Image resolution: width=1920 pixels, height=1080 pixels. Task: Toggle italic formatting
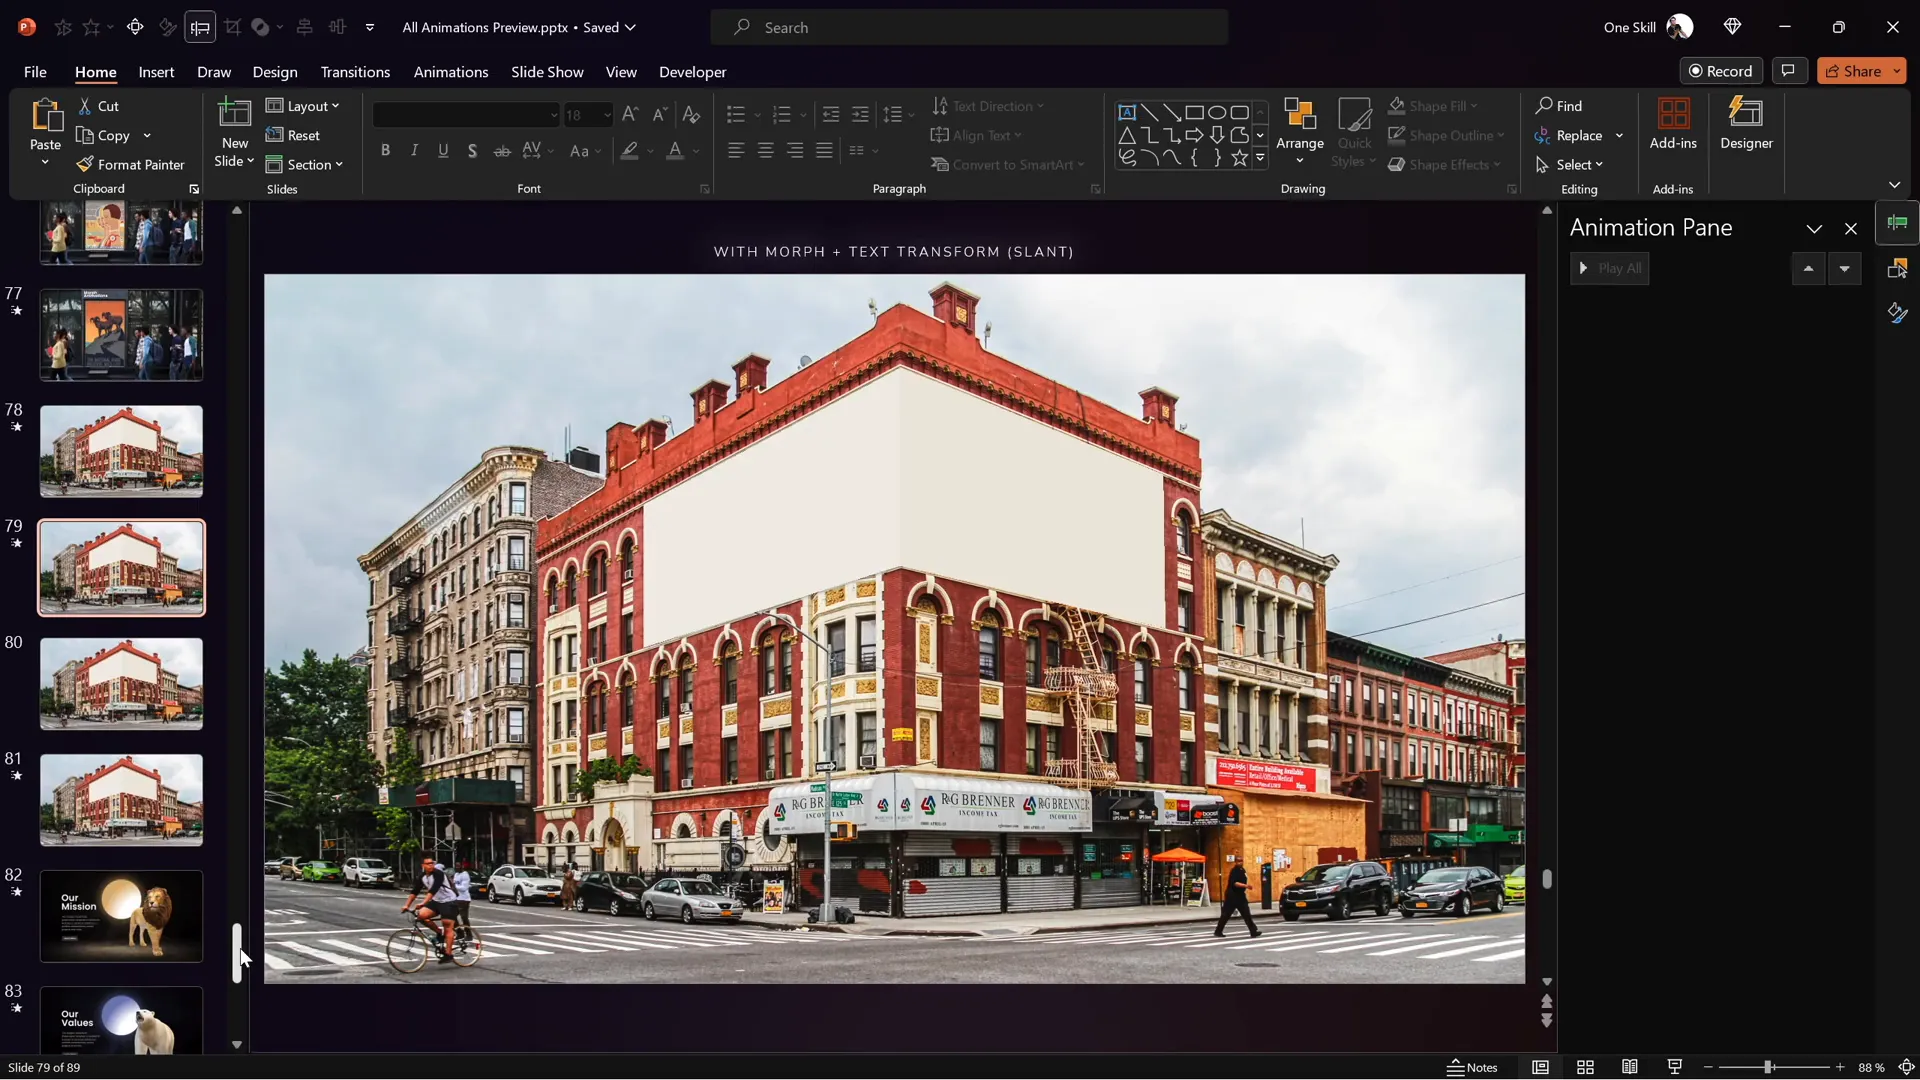(414, 150)
